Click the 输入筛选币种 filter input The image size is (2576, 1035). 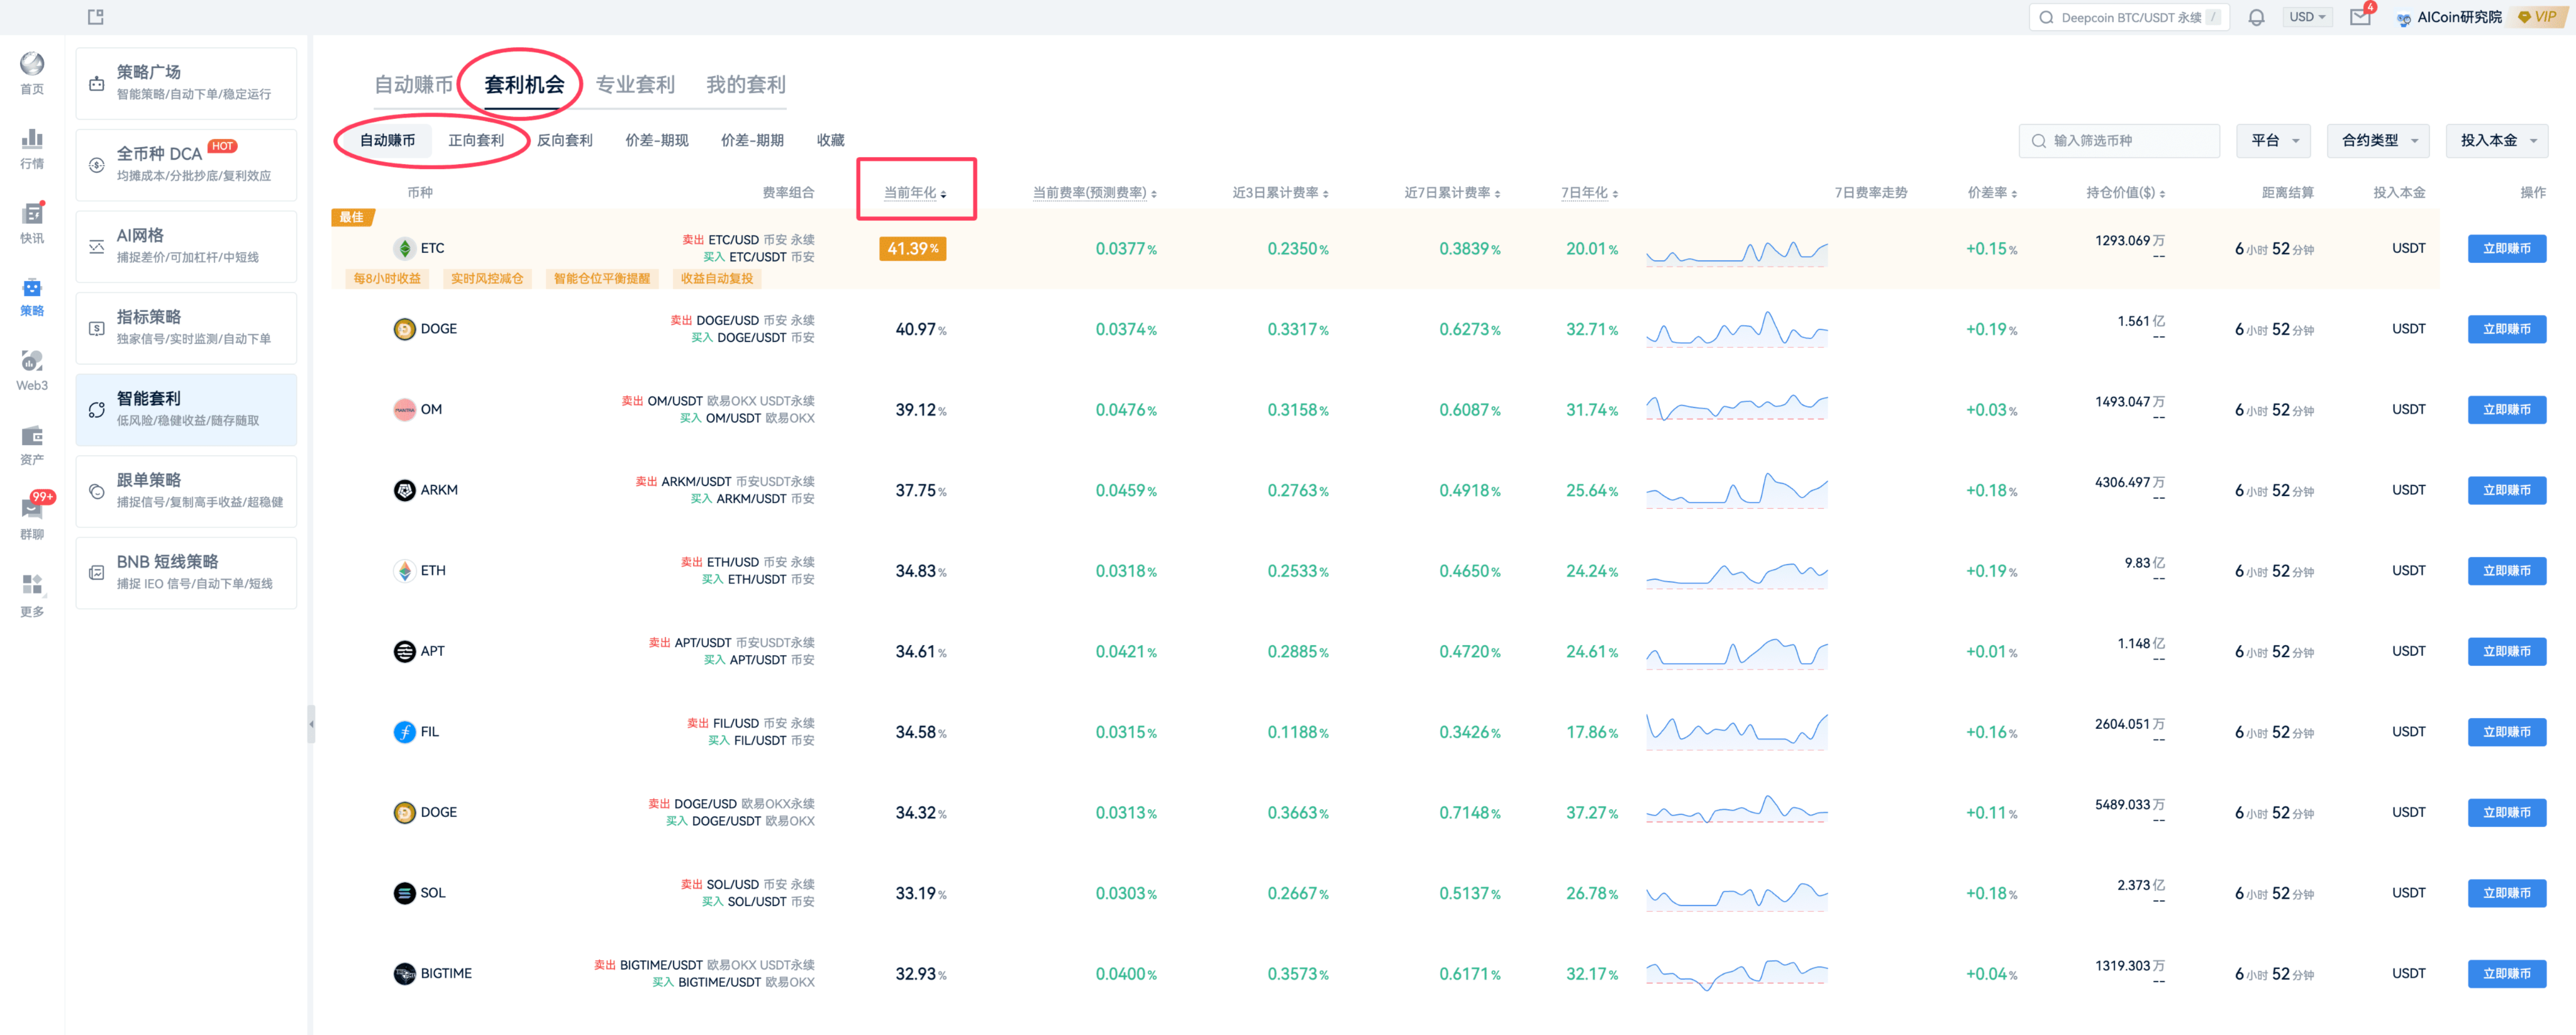[2120, 140]
